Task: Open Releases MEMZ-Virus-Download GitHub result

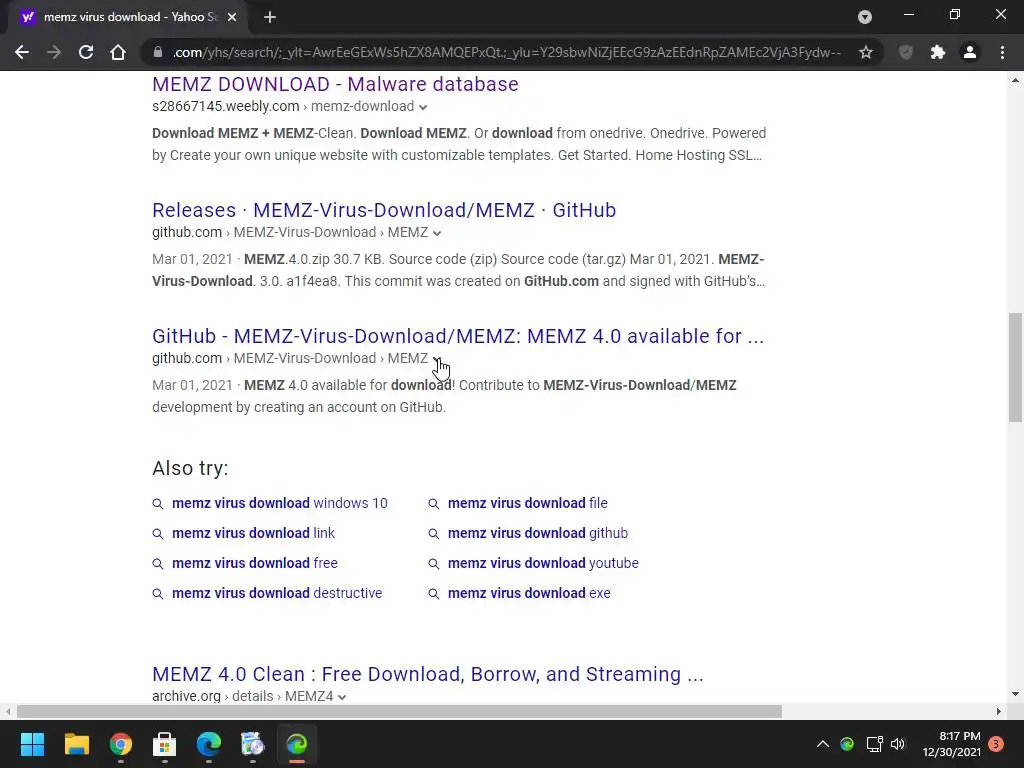Action: tap(384, 210)
